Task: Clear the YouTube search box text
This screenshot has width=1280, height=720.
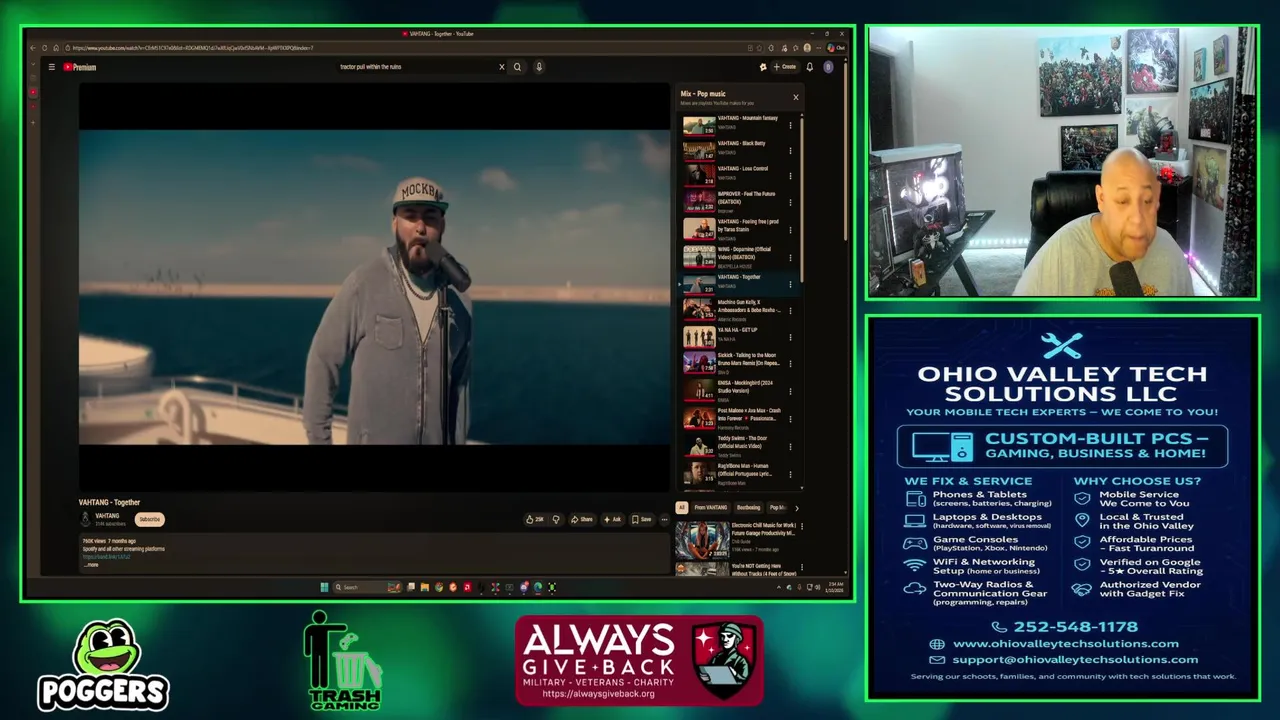Action: [502, 67]
